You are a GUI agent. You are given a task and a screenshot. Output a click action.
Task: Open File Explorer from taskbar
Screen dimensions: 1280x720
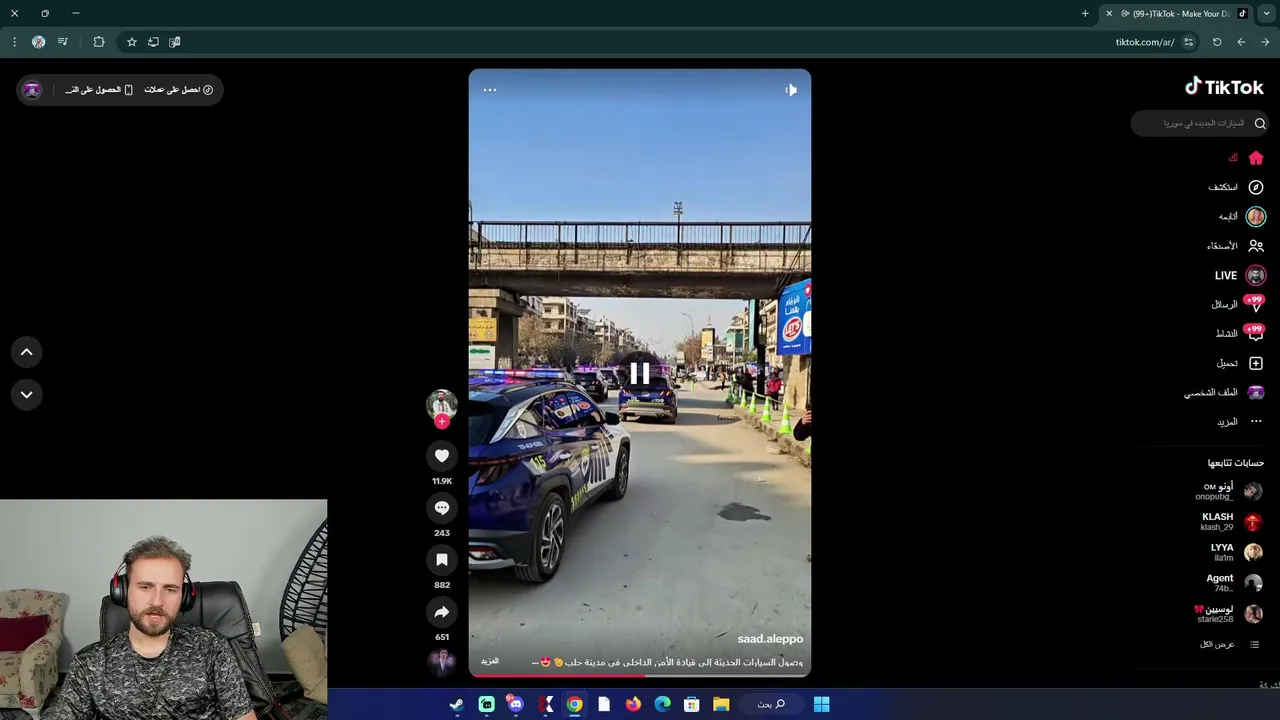tap(721, 704)
